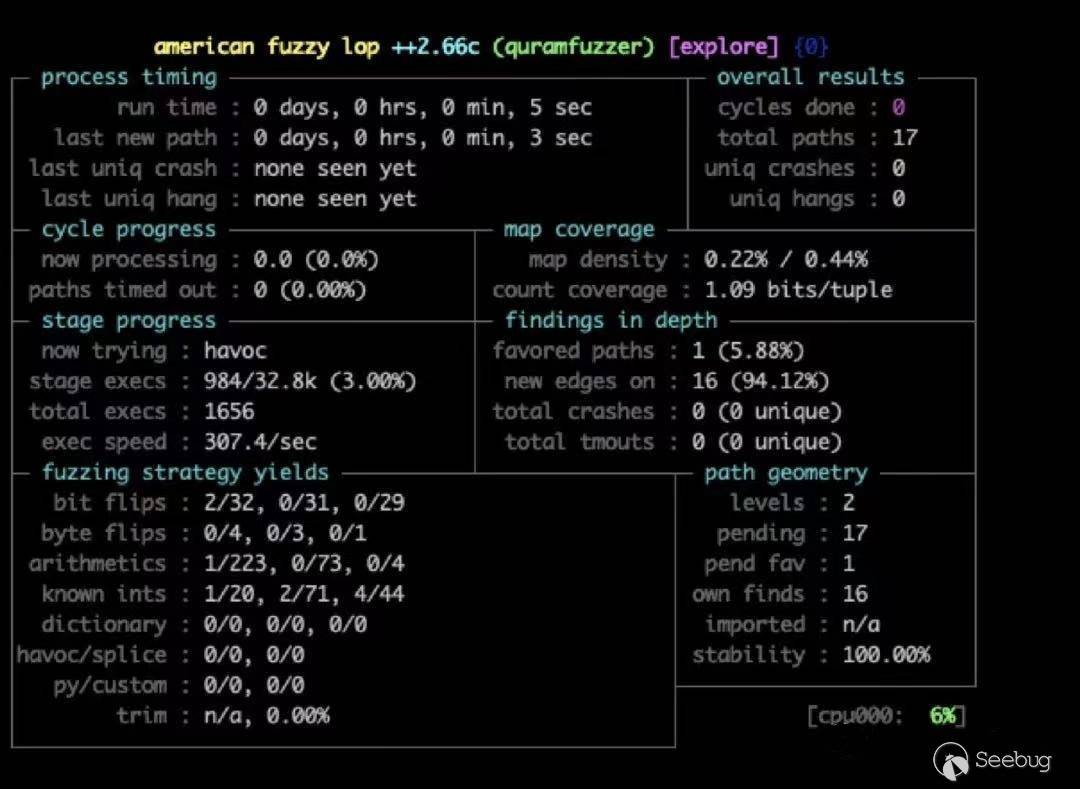The width and height of the screenshot is (1080, 789).
Task: Click the total crashes value '0 (0 unique)'
Action: pos(767,411)
